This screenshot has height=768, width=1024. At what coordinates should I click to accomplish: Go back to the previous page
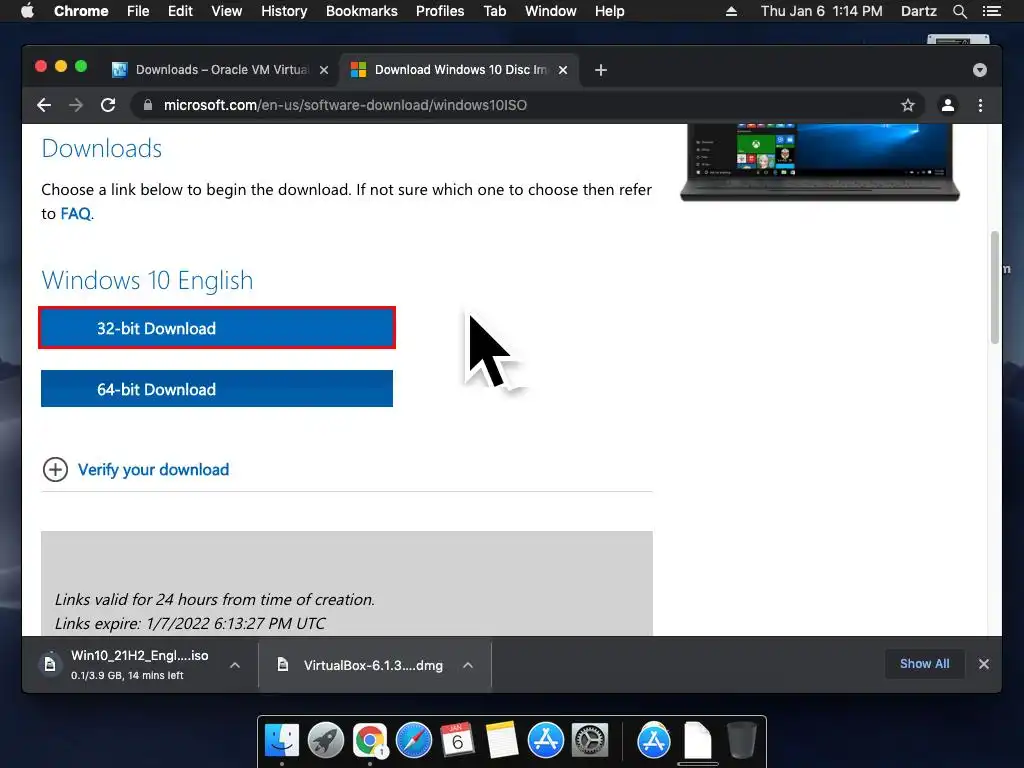point(44,105)
